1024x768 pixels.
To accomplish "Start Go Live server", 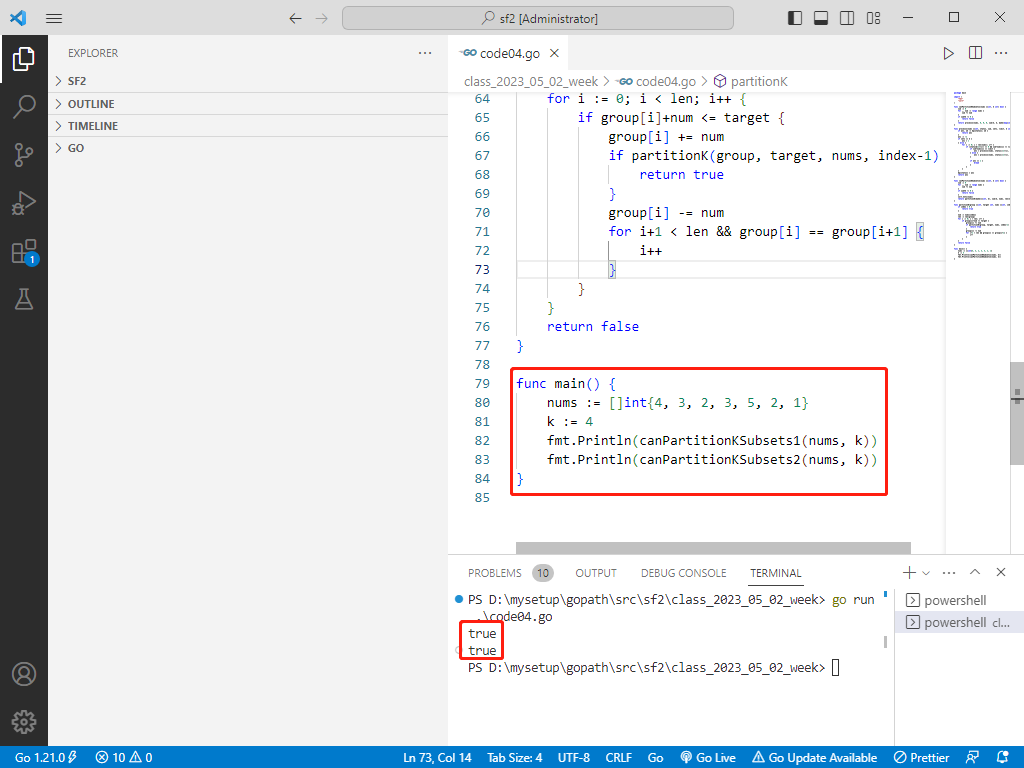I will tap(708, 757).
